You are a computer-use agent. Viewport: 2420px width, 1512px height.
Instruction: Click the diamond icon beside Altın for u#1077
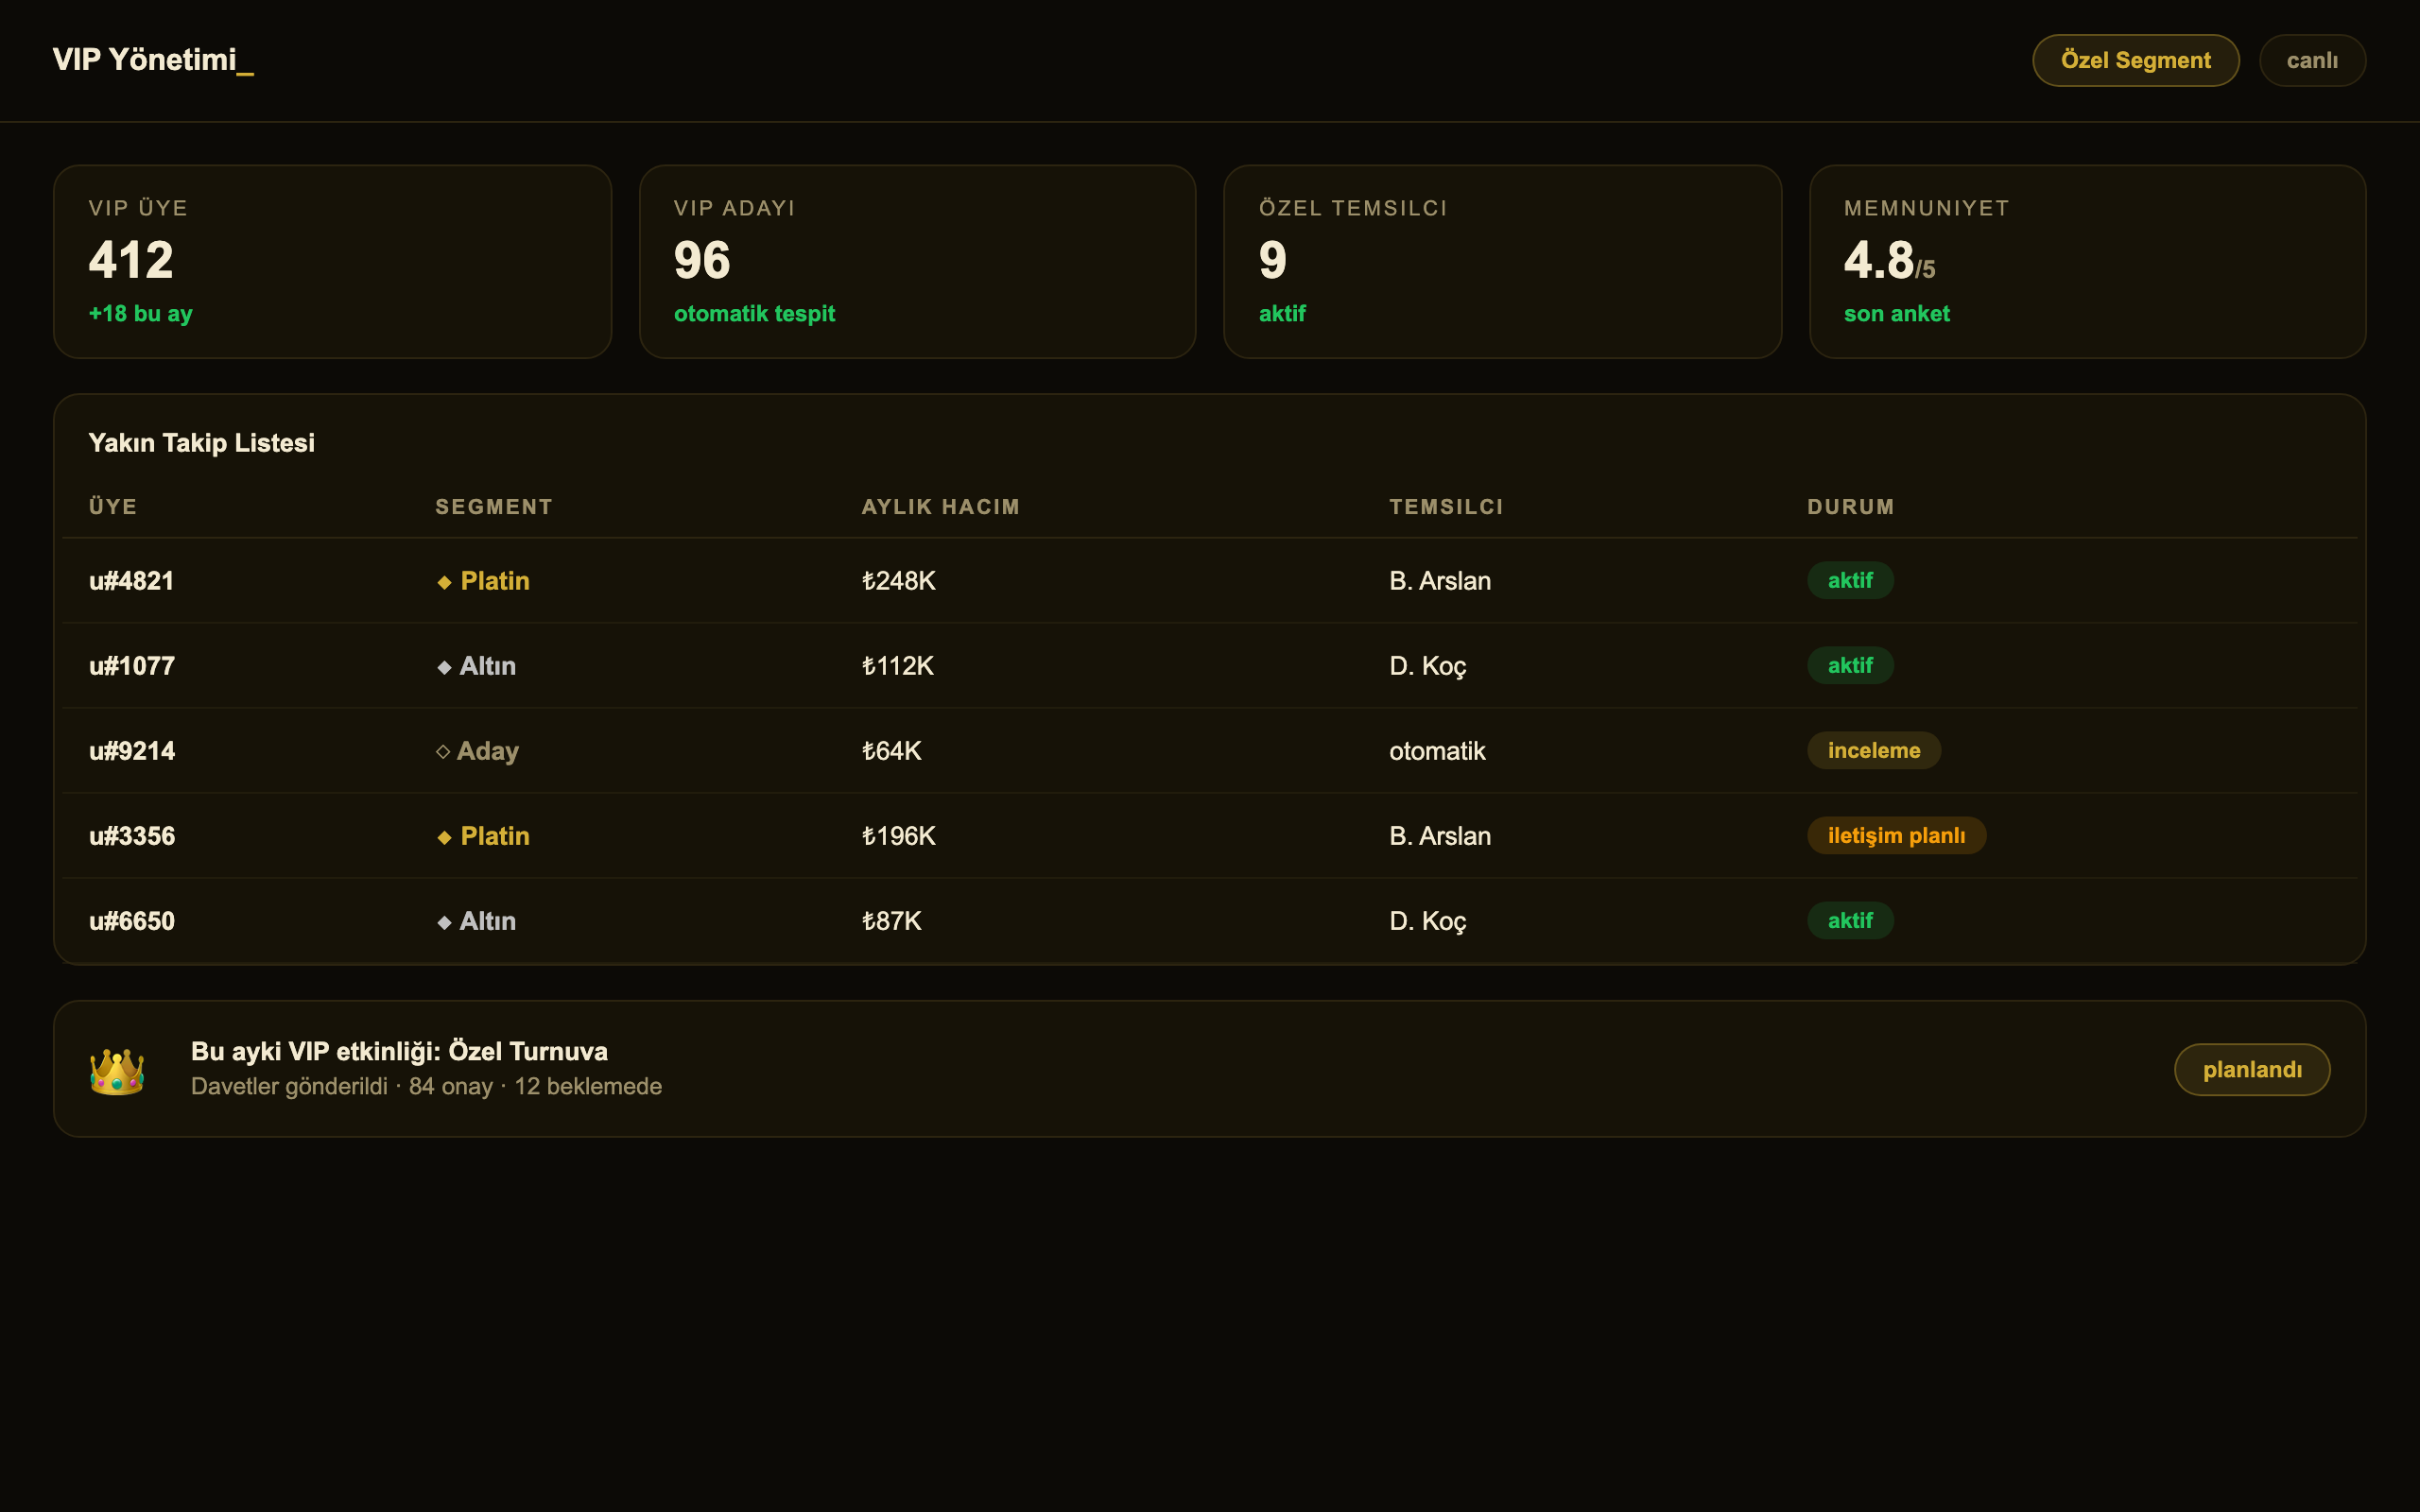click(444, 667)
